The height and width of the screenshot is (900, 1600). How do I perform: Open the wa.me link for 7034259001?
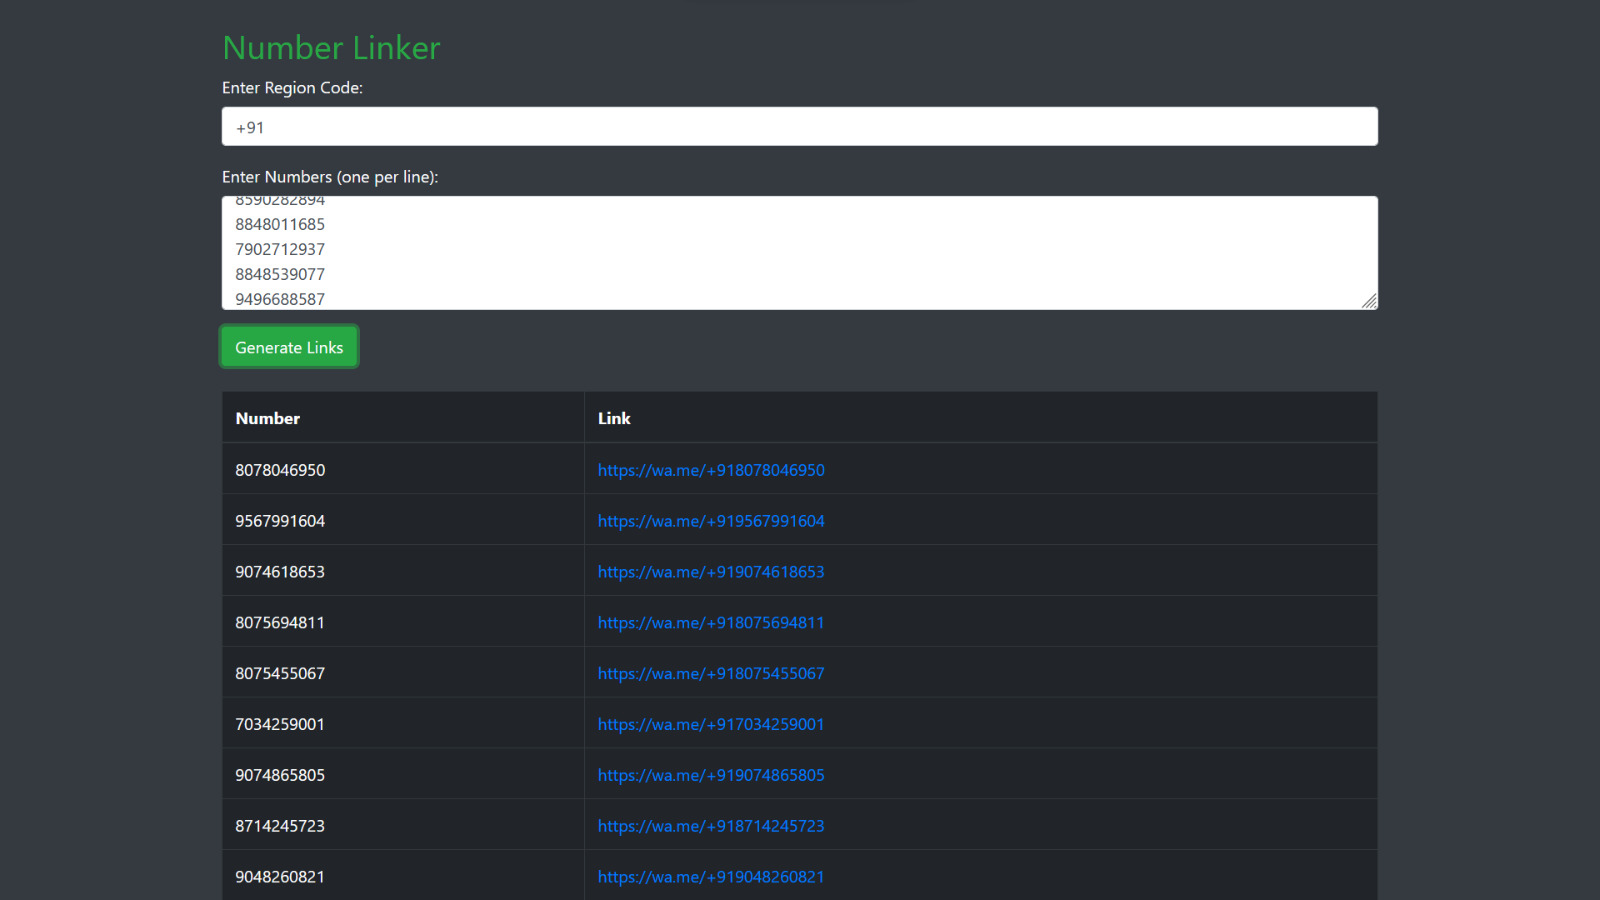(x=710, y=723)
